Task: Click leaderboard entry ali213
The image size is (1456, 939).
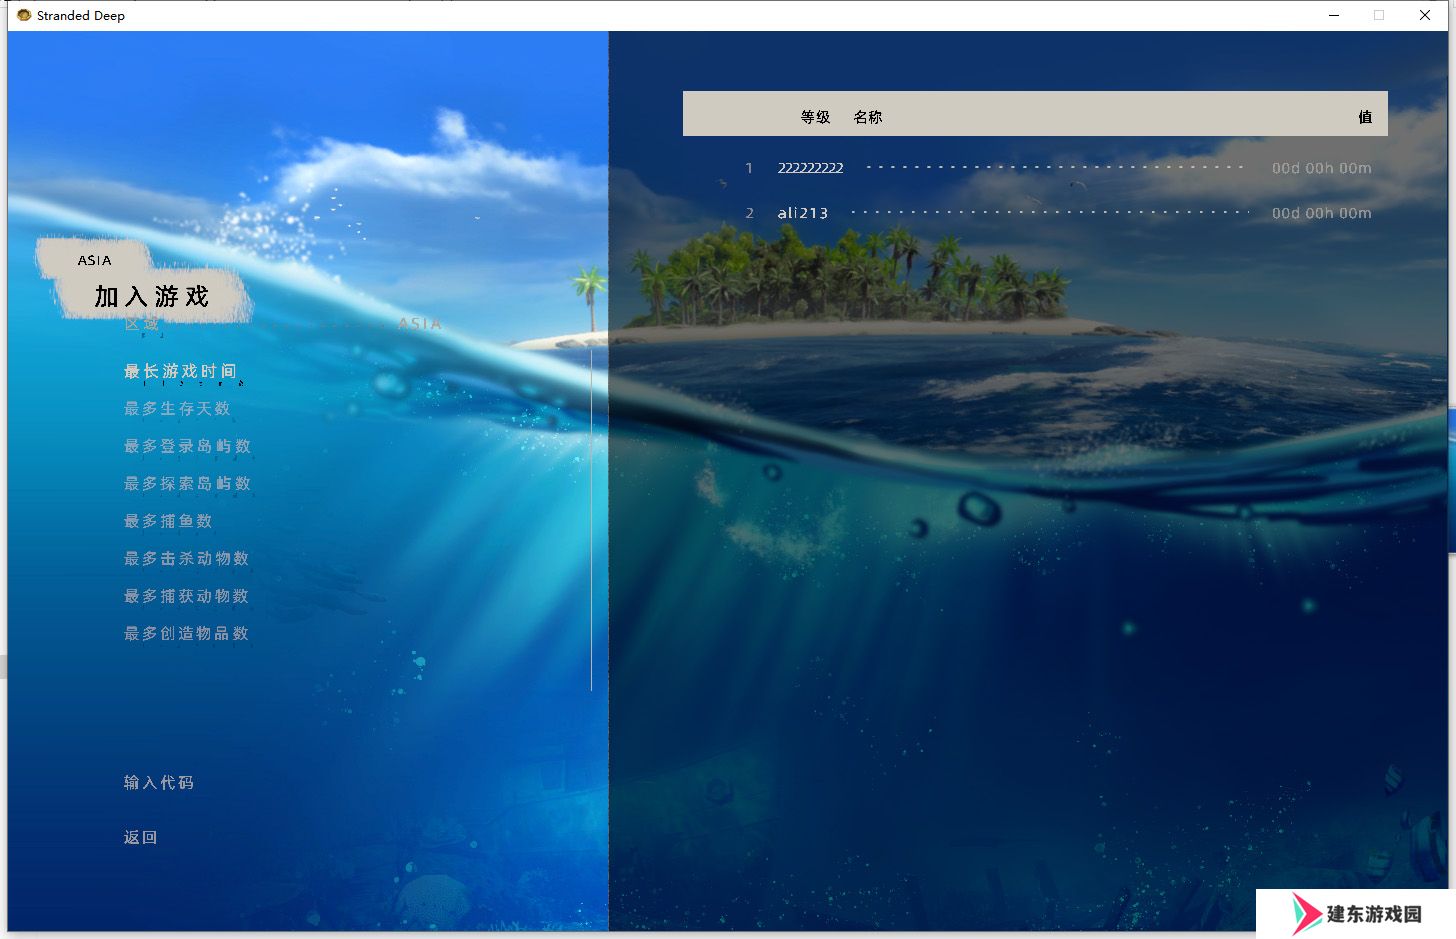Action: click(x=803, y=213)
